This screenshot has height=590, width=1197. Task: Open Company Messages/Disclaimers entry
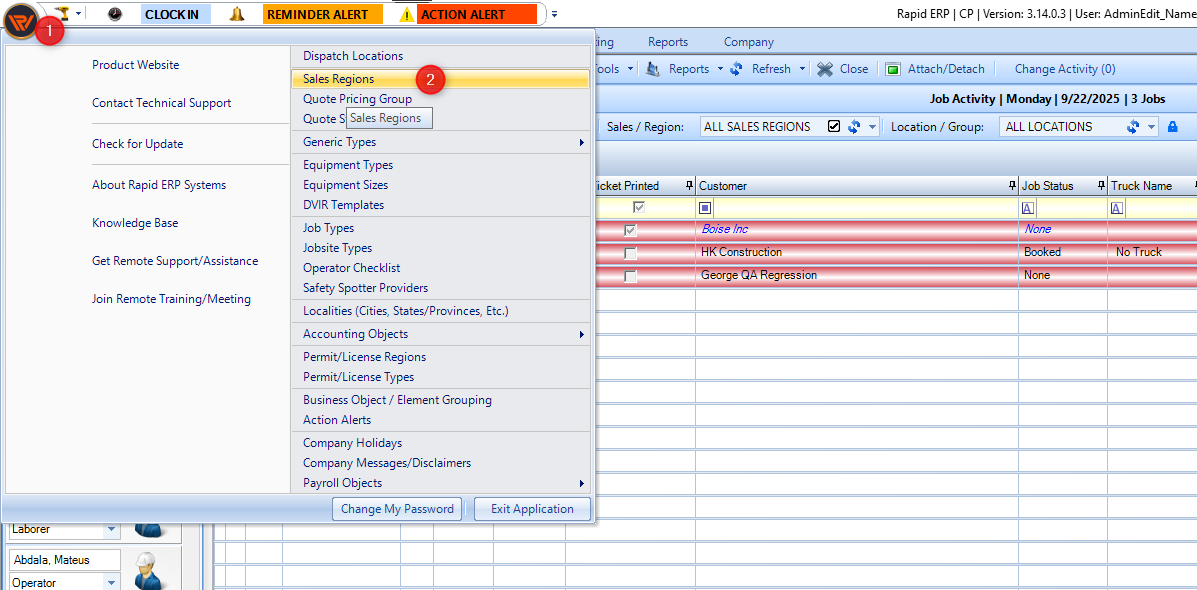coord(440,463)
